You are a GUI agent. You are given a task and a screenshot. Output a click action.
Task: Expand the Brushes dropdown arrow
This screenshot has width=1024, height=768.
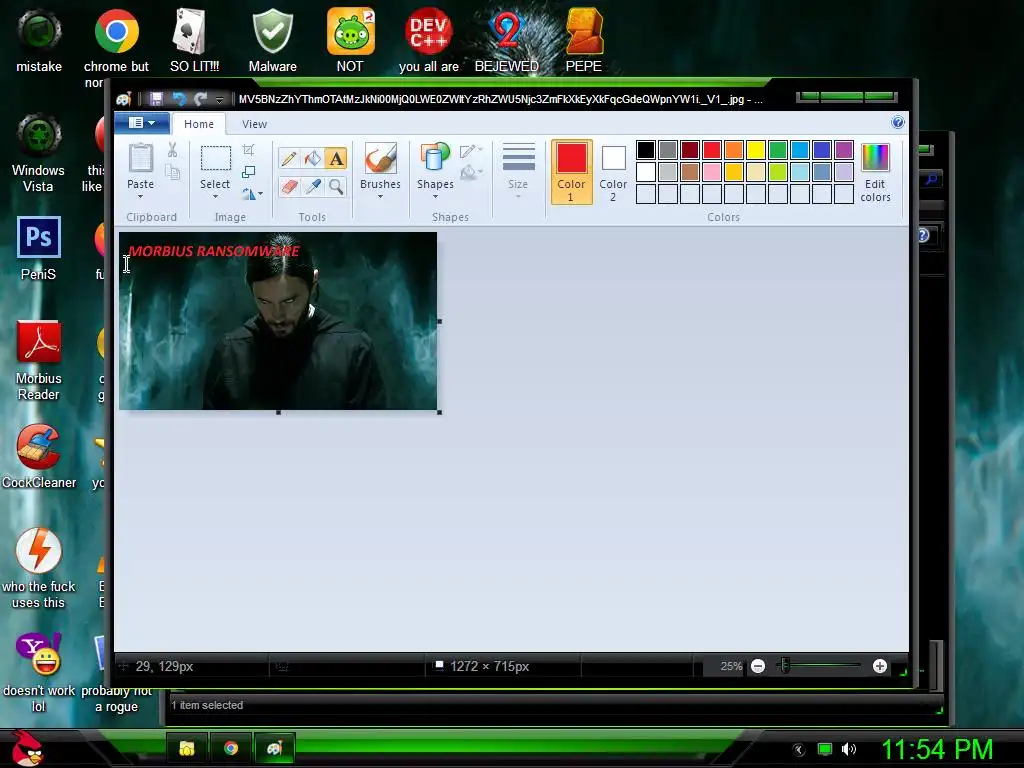[380, 197]
